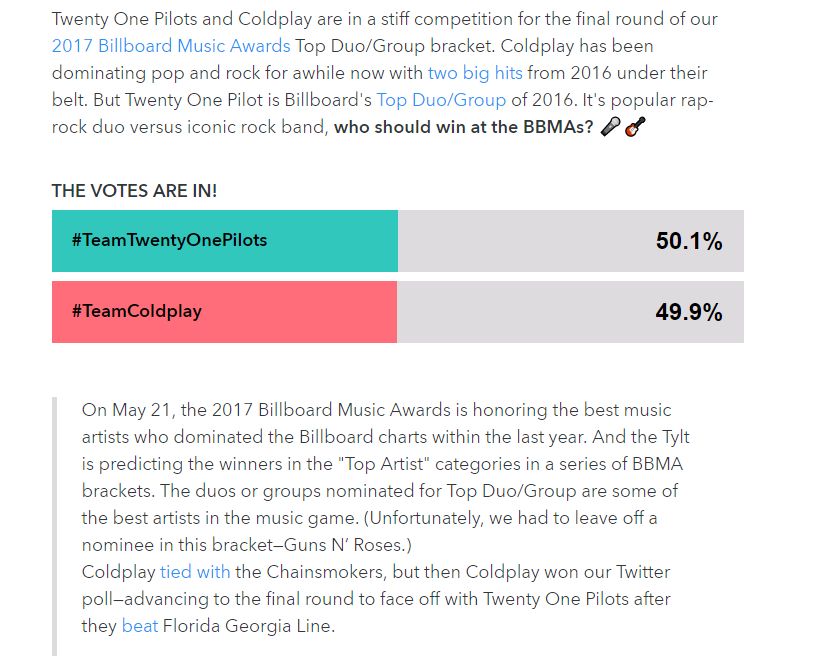This screenshot has height=656, width=823.
Task: Click the gray remainder of the TwentyOnePilots bar
Action: [520, 241]
